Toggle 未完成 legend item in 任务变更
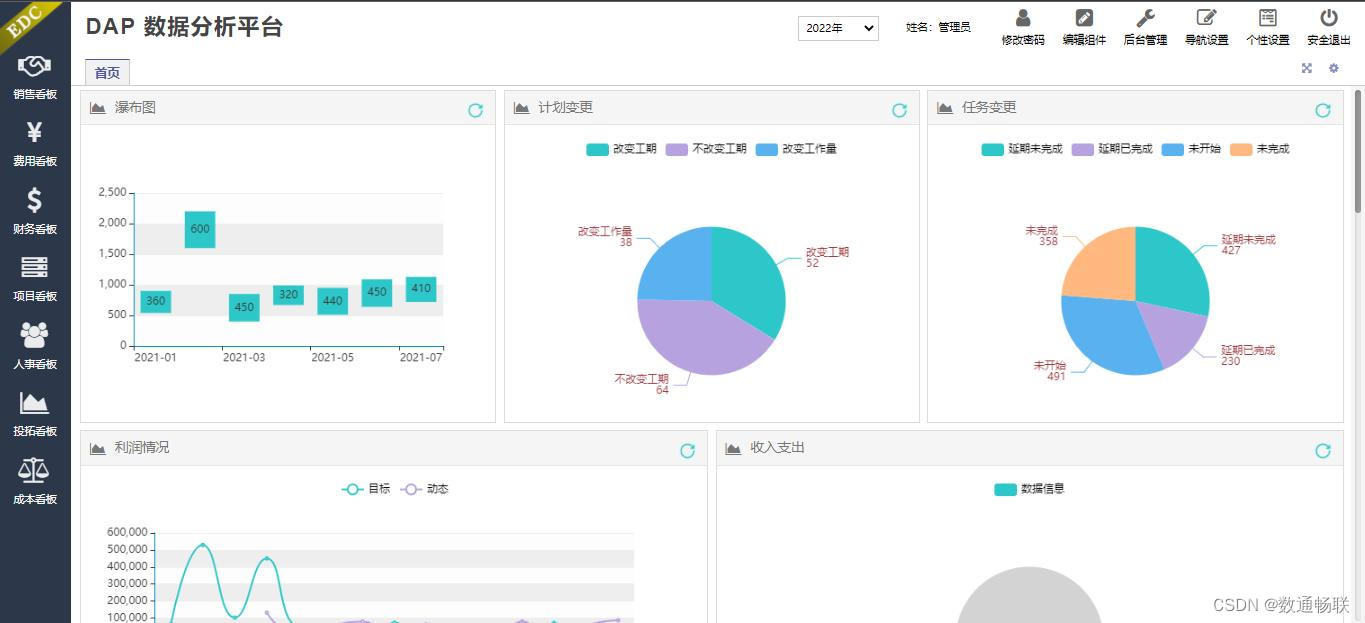1365x623 pixels. (x=1259, y=149)
